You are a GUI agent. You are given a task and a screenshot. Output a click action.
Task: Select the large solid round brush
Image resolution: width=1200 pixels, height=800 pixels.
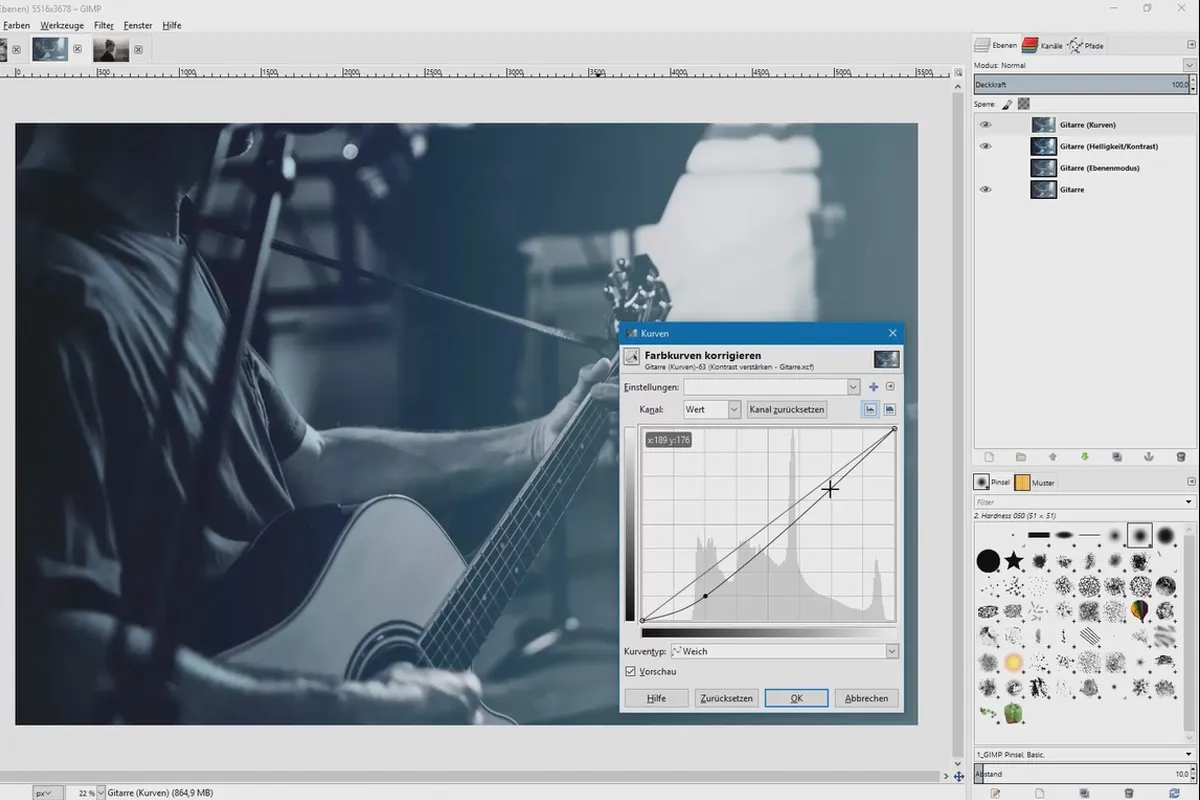pos(988,560)
